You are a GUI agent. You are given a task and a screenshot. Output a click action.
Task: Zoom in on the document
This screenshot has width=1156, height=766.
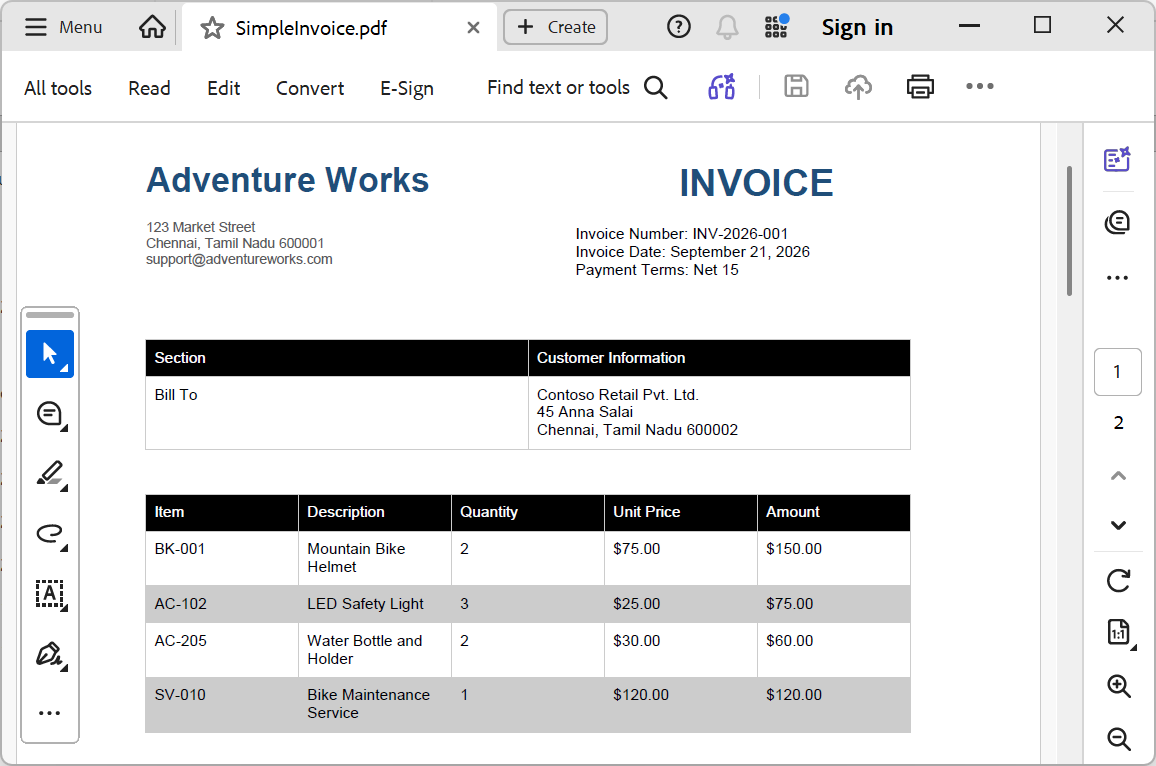pyautogui.click(x=1119, y=686)
